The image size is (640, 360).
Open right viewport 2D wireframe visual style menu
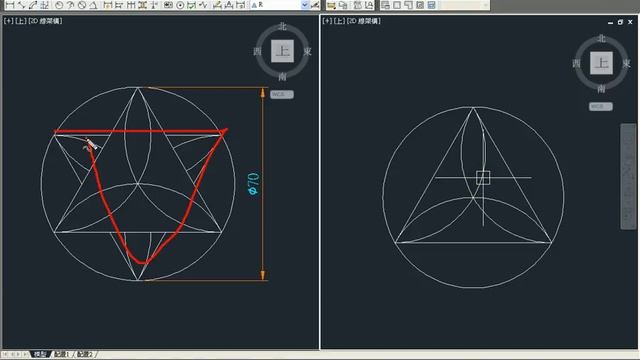364,21
